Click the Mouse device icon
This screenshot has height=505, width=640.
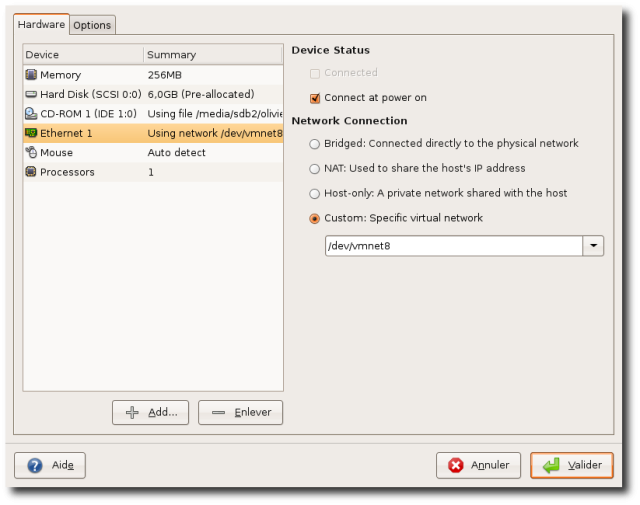click(x=31, y=153)
